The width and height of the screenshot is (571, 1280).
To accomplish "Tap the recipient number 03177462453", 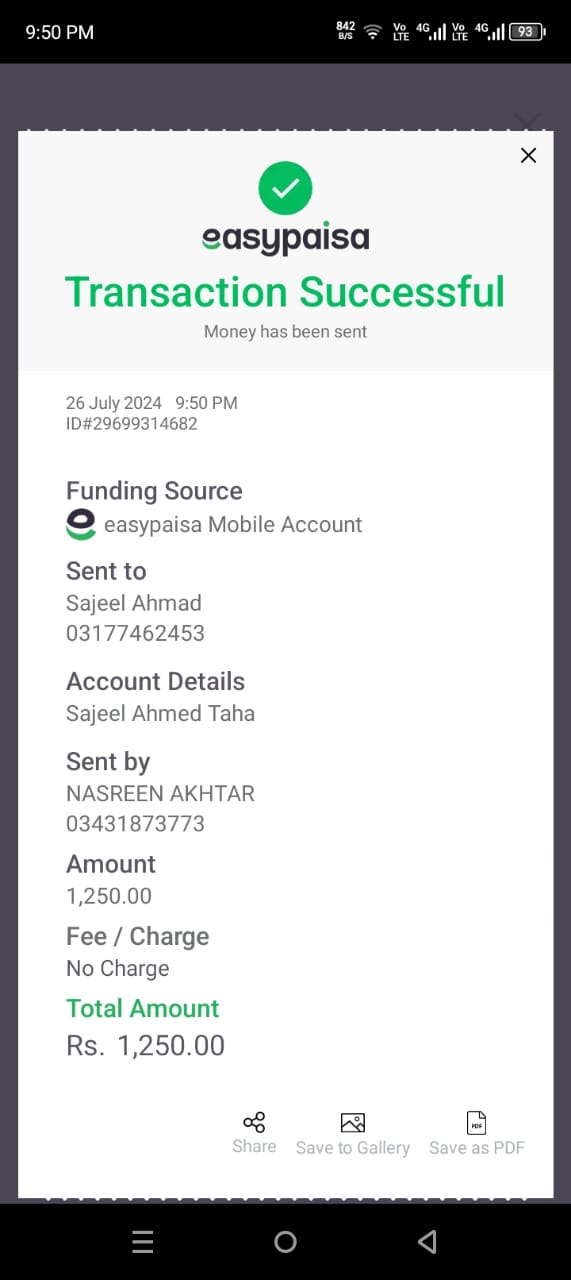I will [135, 633].
